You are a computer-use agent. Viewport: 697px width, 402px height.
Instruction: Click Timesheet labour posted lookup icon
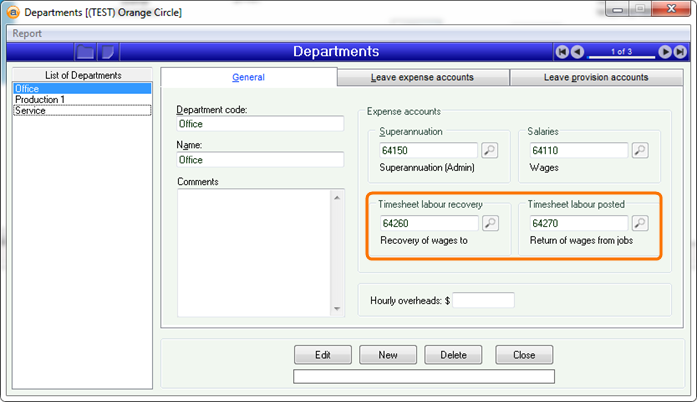(x=640, y=224)
